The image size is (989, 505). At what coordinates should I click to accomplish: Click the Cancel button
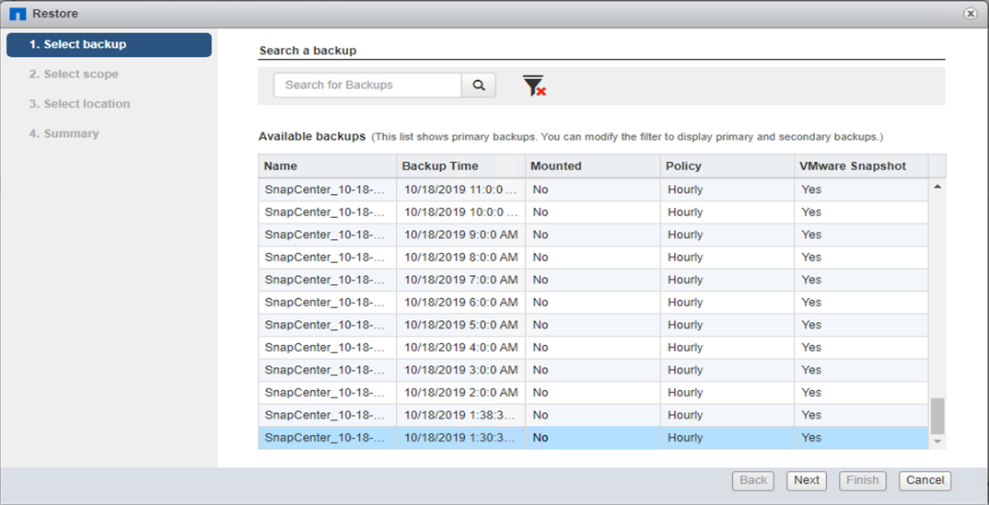click(925, 480)
